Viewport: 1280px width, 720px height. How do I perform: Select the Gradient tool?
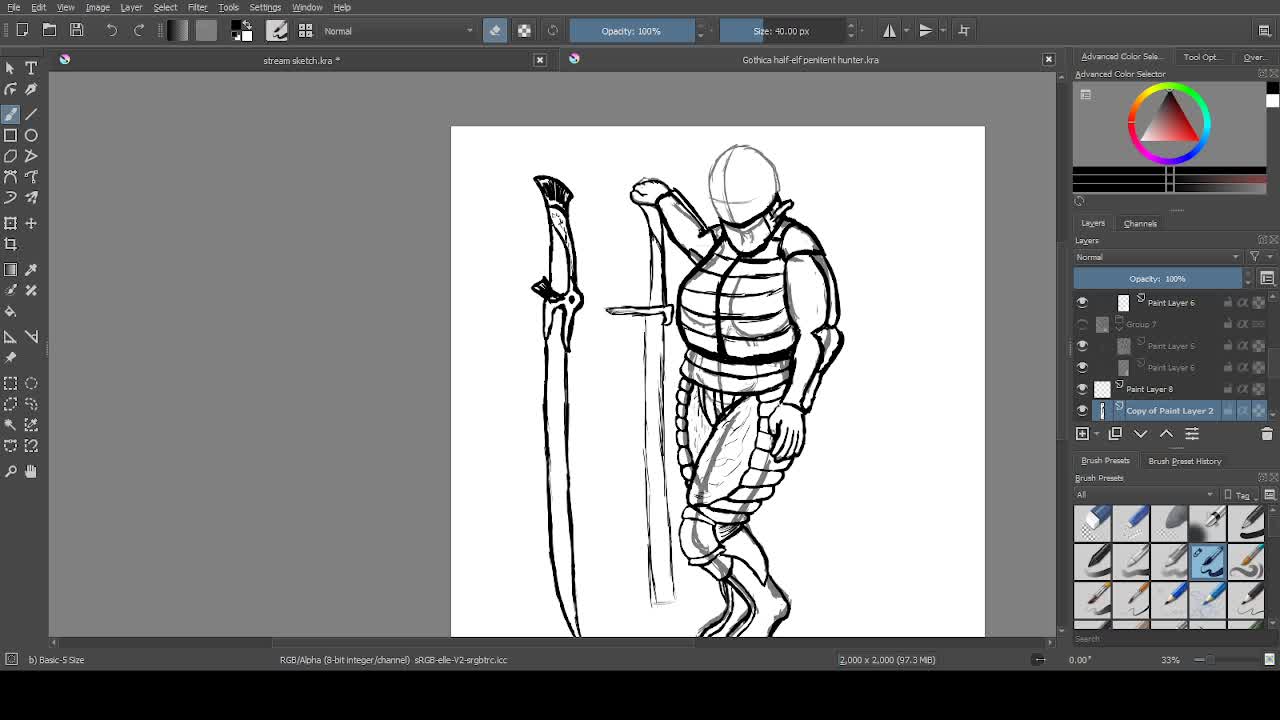(10, 270)
